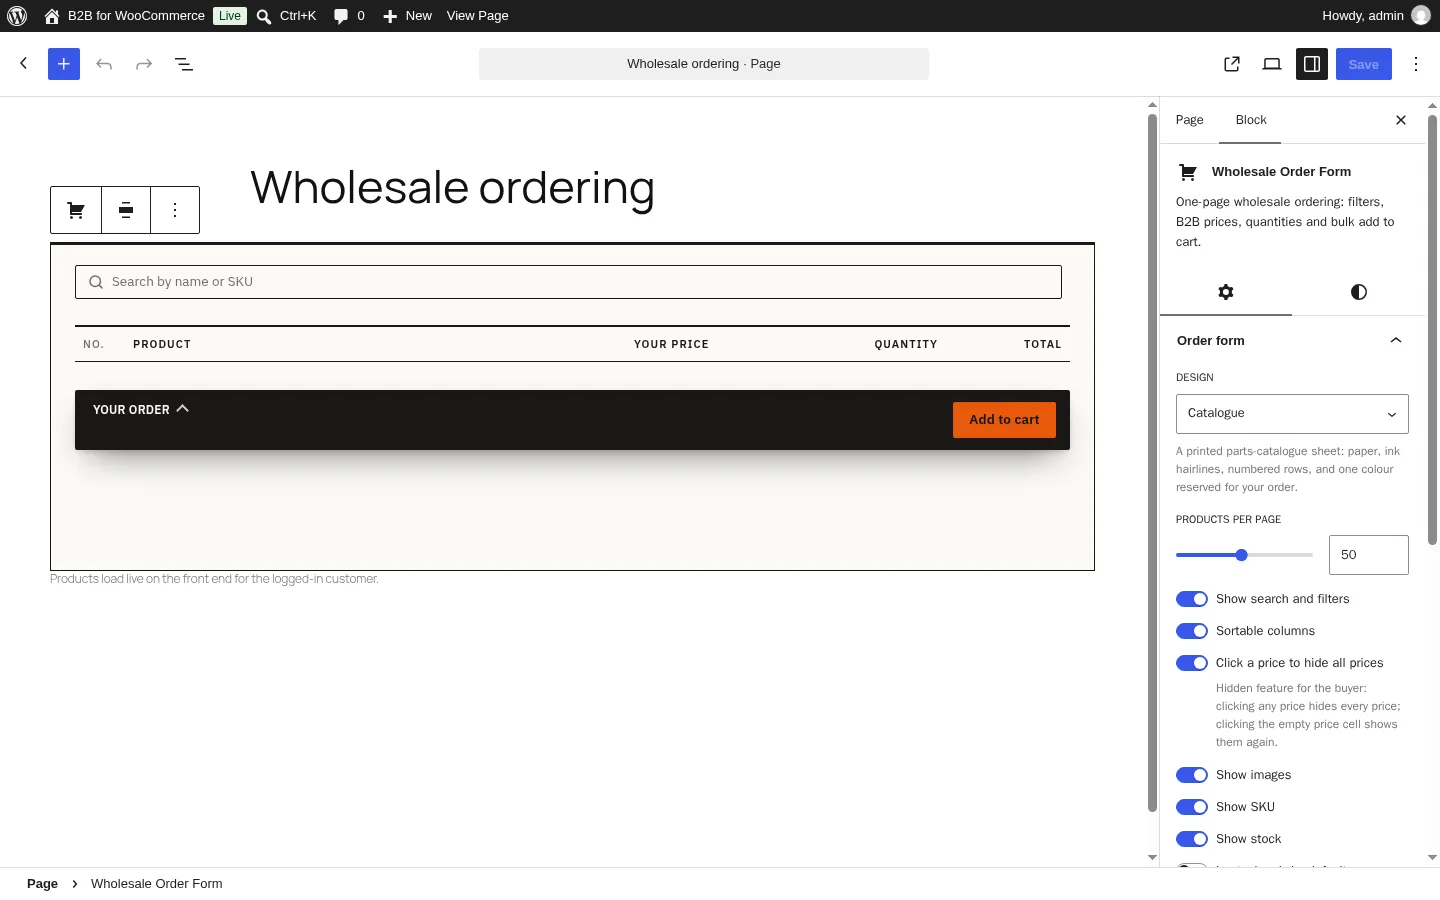
Task: Click Wholesale Order Form breadcrumb
Action: 157,884
